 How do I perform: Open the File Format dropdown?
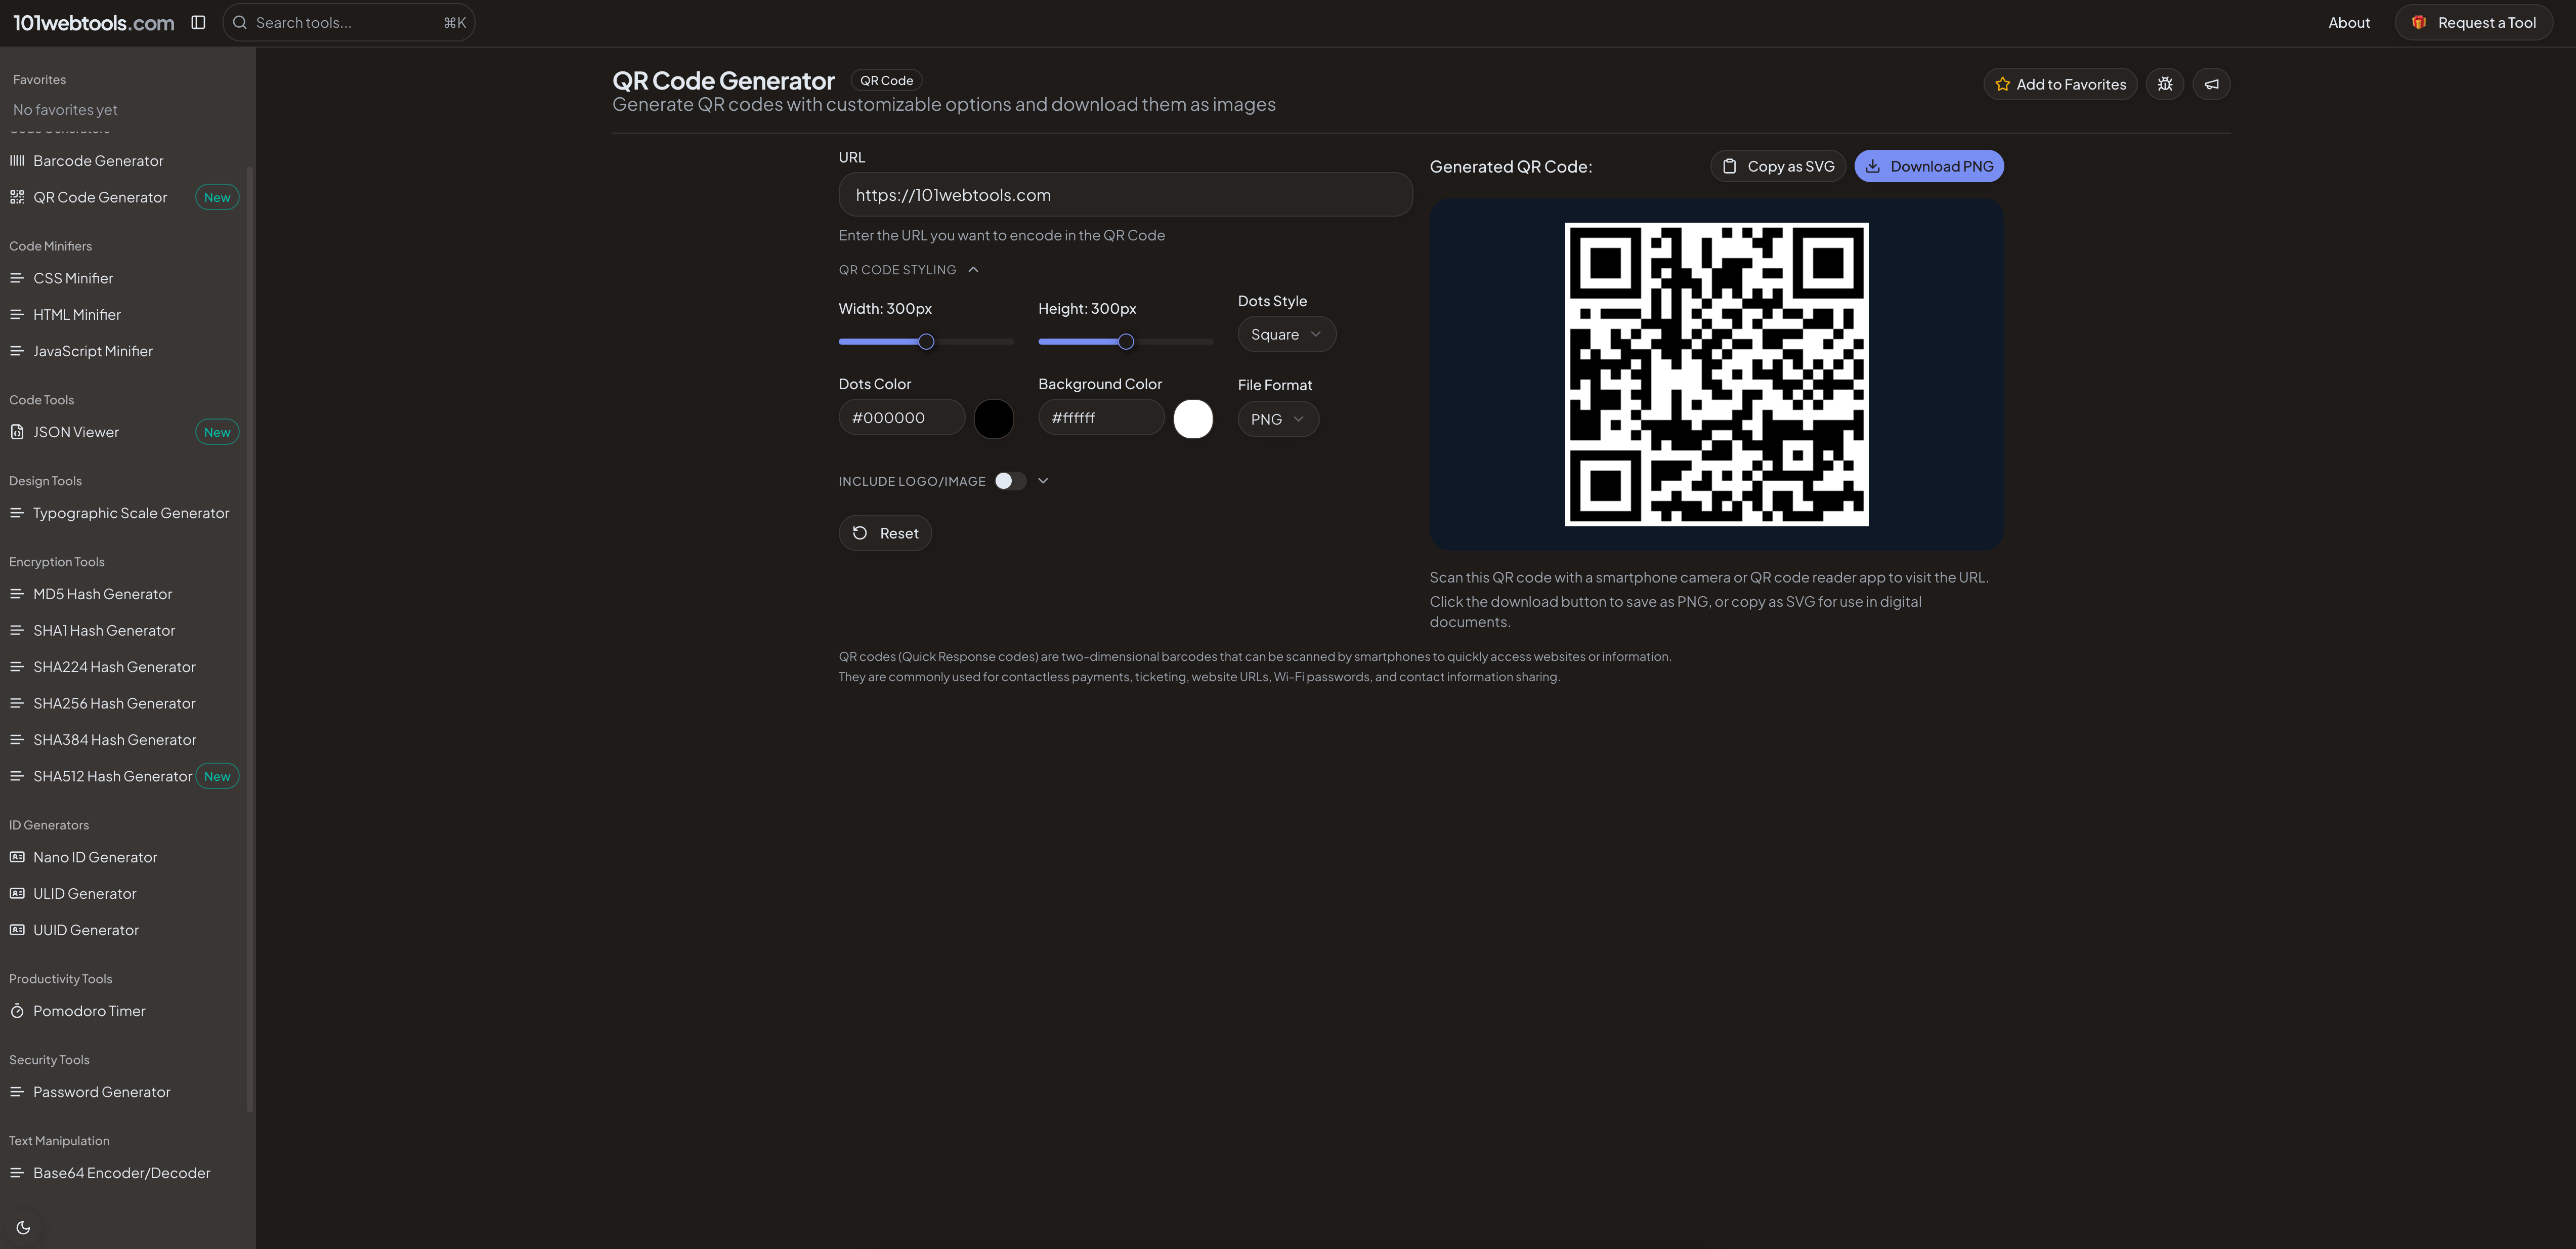point(1277,418)
